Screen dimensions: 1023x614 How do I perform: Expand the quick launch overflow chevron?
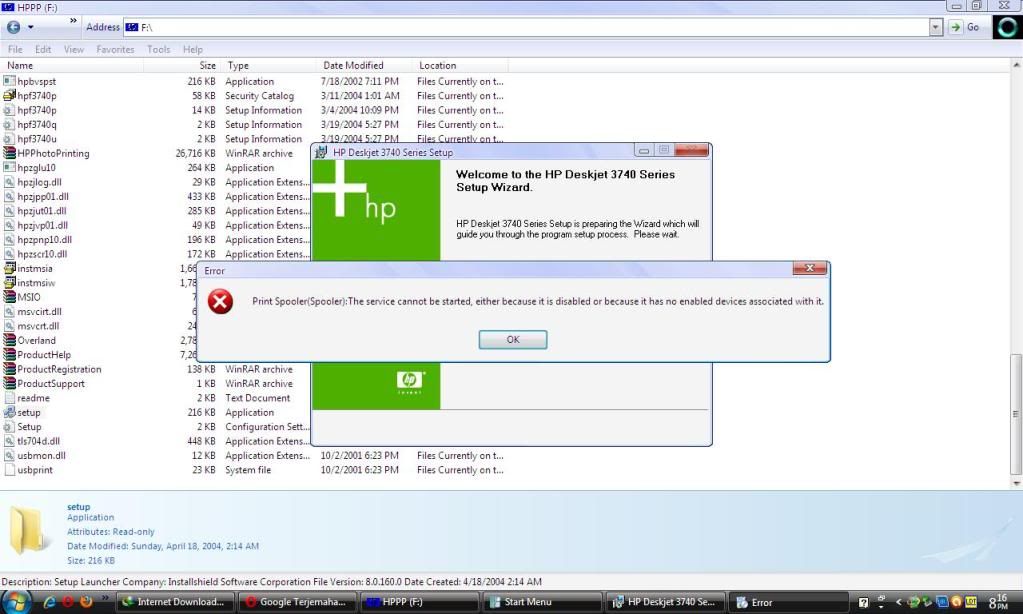click(x=104, y=597)
